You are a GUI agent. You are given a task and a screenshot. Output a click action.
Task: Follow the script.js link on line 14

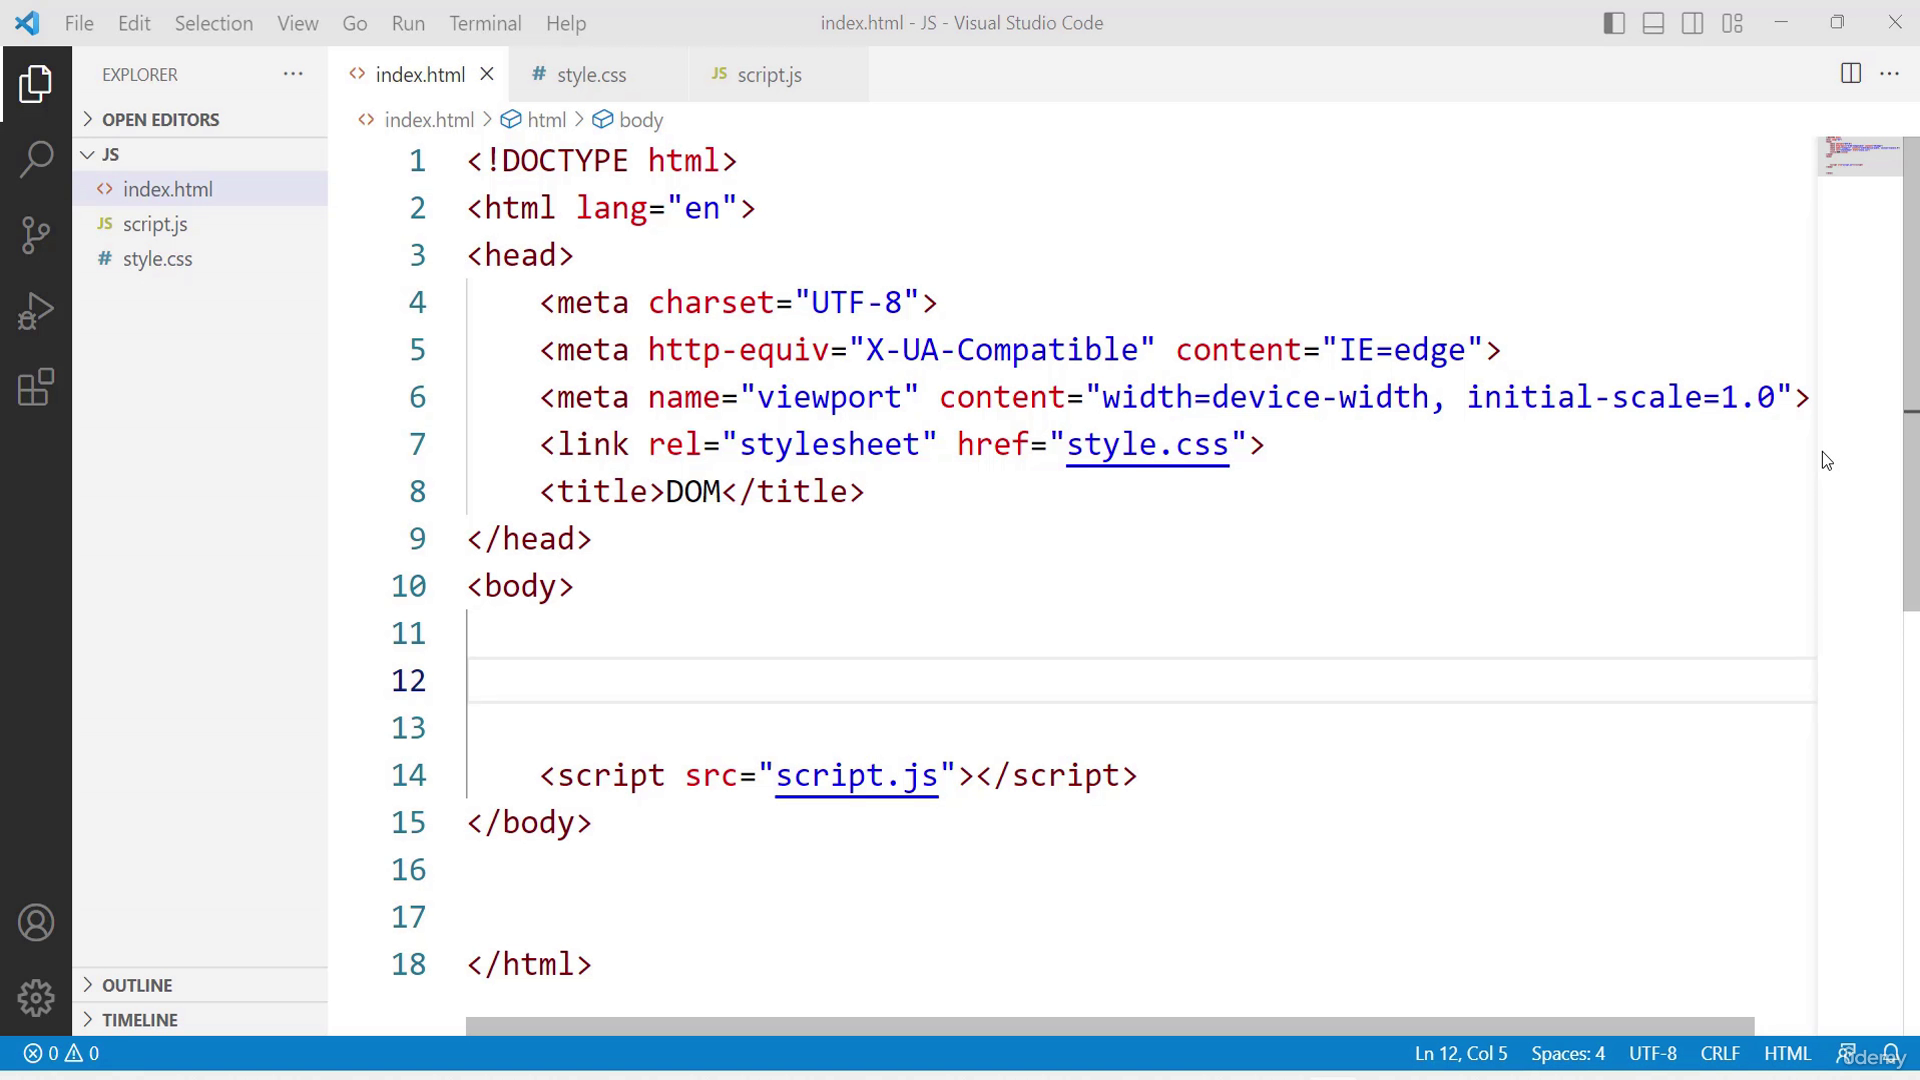pos(857,776)
